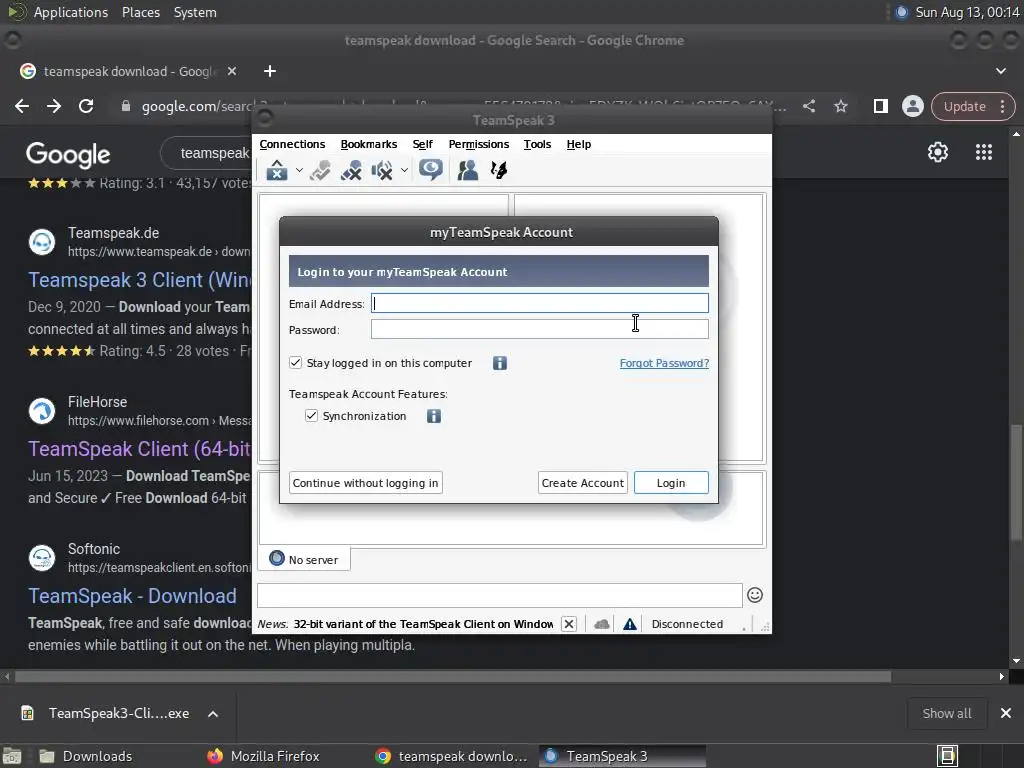Uncheck Stay logged in on this computer
The height and width of the screenshot is (768, 1024).
tap(296, 362)
